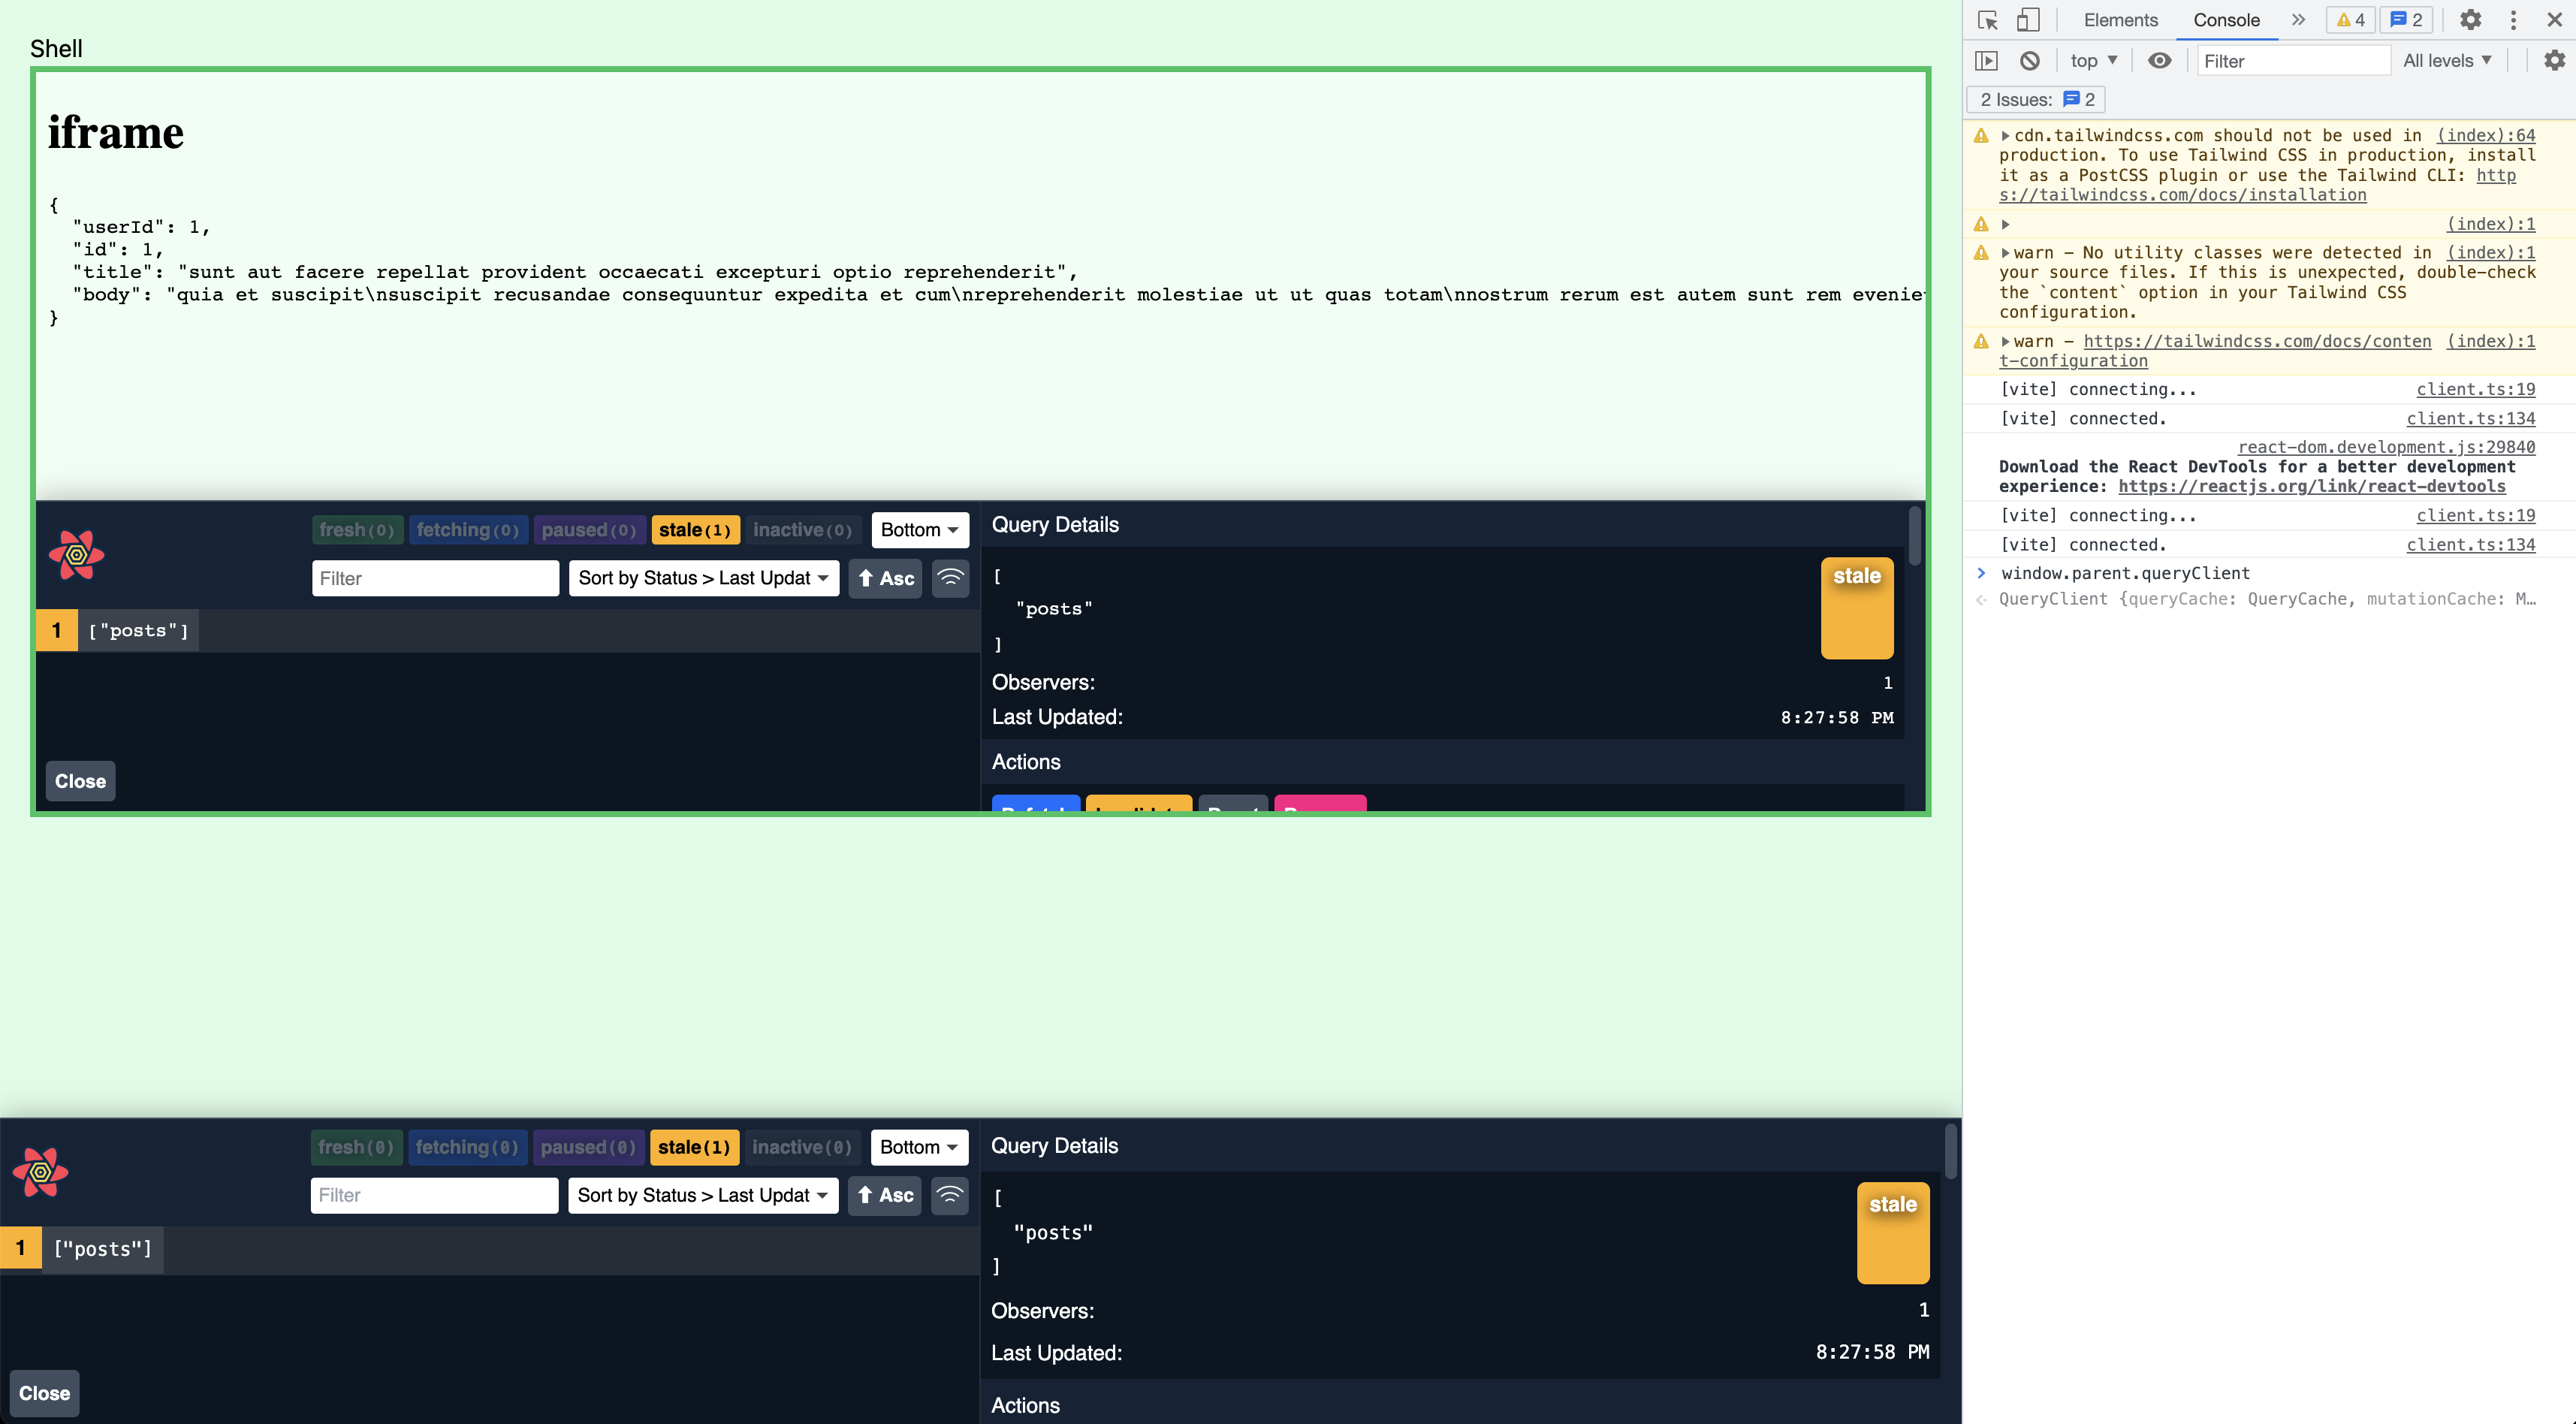Click the yellow stale status swatch in the iframe details

pyautogui.click(x=1856, y=608)
